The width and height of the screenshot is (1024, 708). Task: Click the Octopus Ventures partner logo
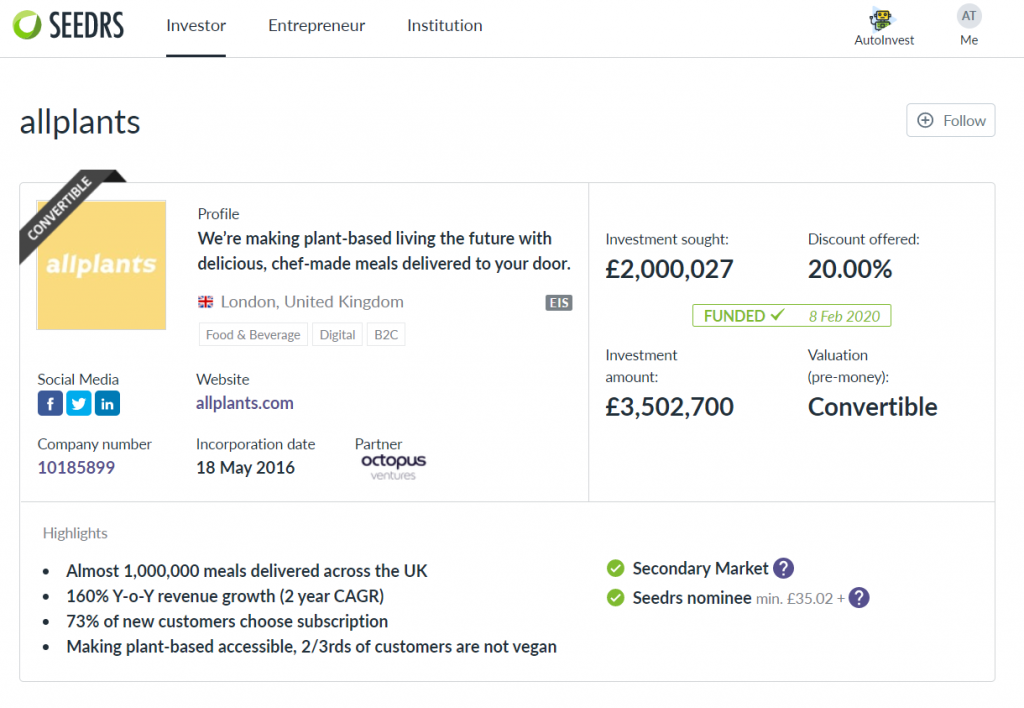393,466
